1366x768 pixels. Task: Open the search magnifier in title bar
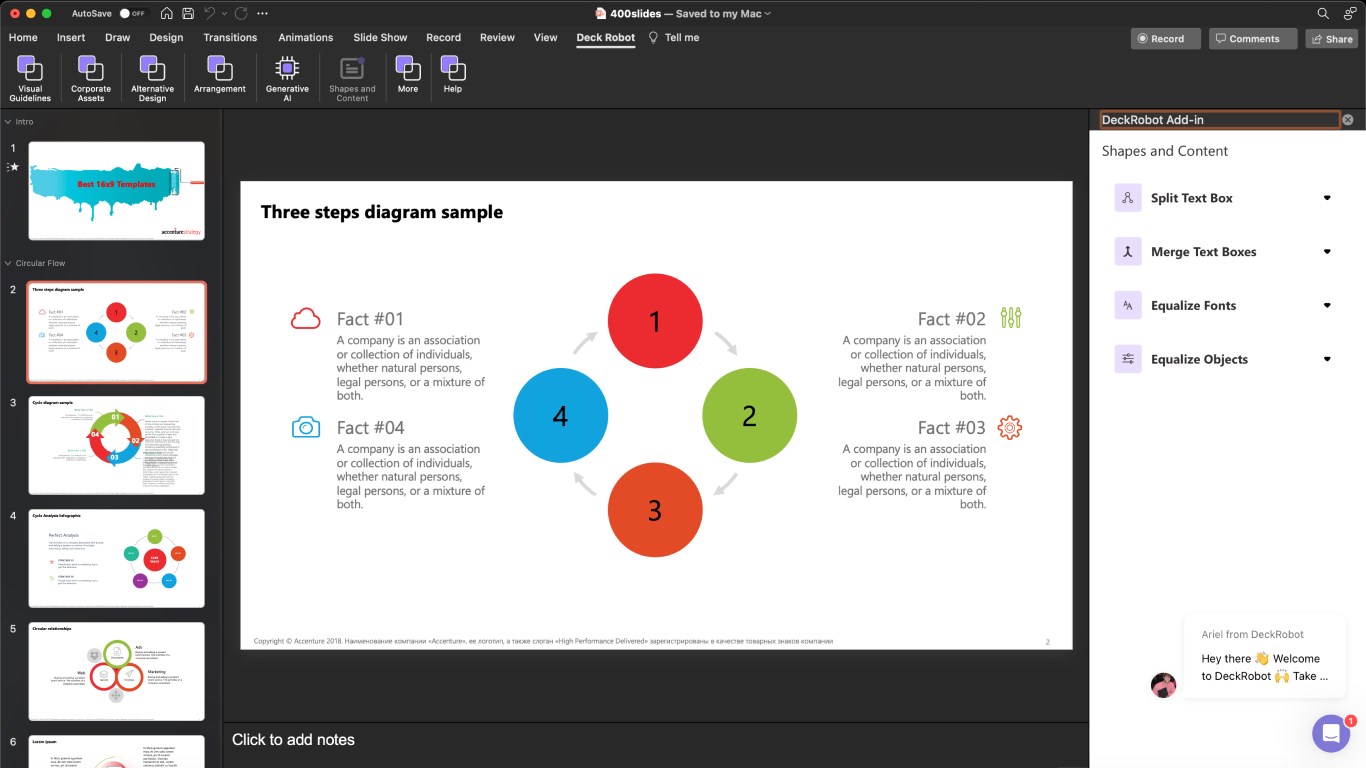coord(1323,13)
